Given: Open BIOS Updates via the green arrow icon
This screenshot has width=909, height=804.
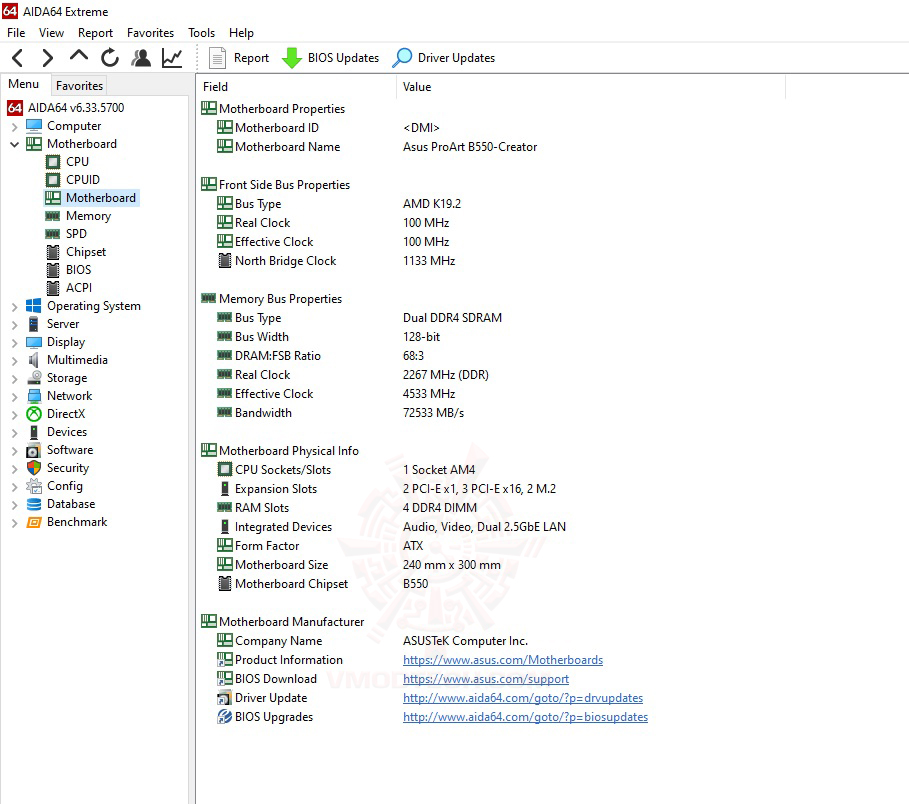Looking at the screenshot, I should click(x=294, y=57).
